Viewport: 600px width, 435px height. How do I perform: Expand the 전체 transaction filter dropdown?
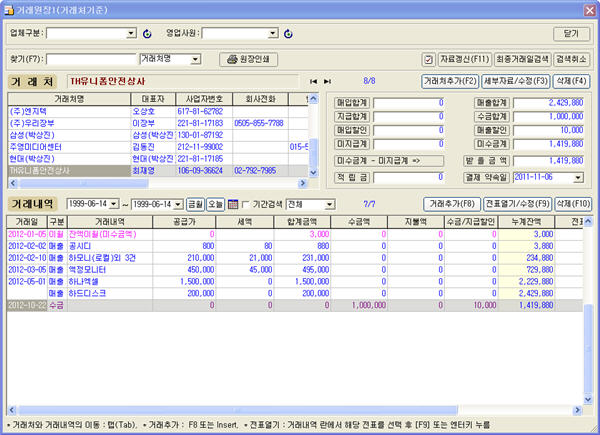[x=329, y=205]
